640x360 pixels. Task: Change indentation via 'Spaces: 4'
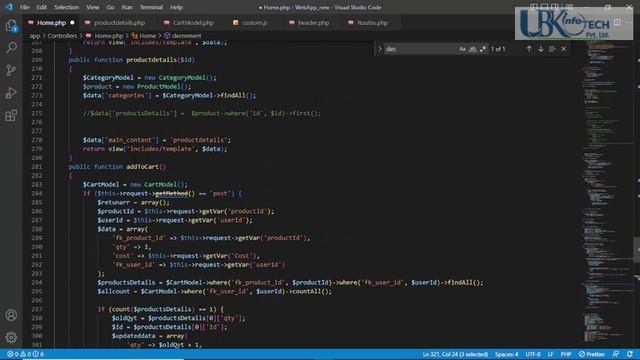(507, 354)
